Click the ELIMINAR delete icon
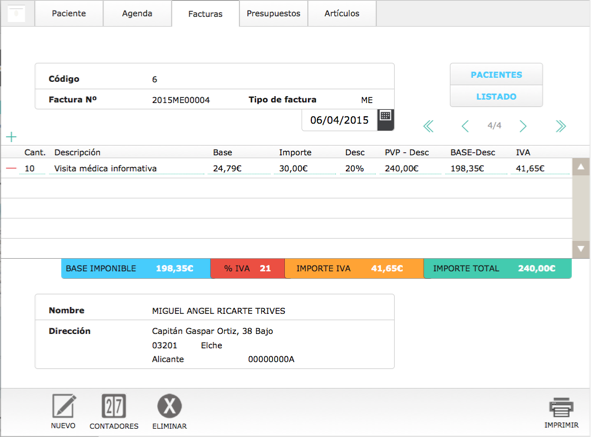This screenshot has width=591, height=437. (x=169, y=406)
